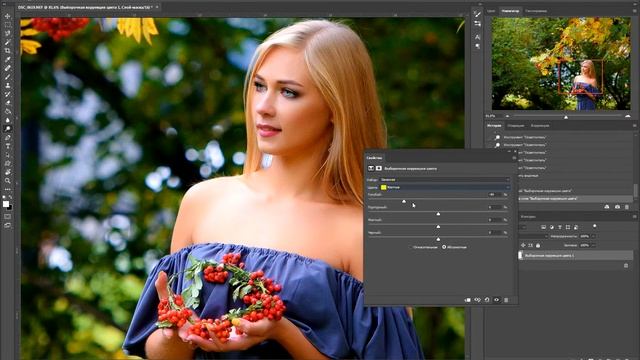
Task: Select the Hand tool
Action: point(7,171)
